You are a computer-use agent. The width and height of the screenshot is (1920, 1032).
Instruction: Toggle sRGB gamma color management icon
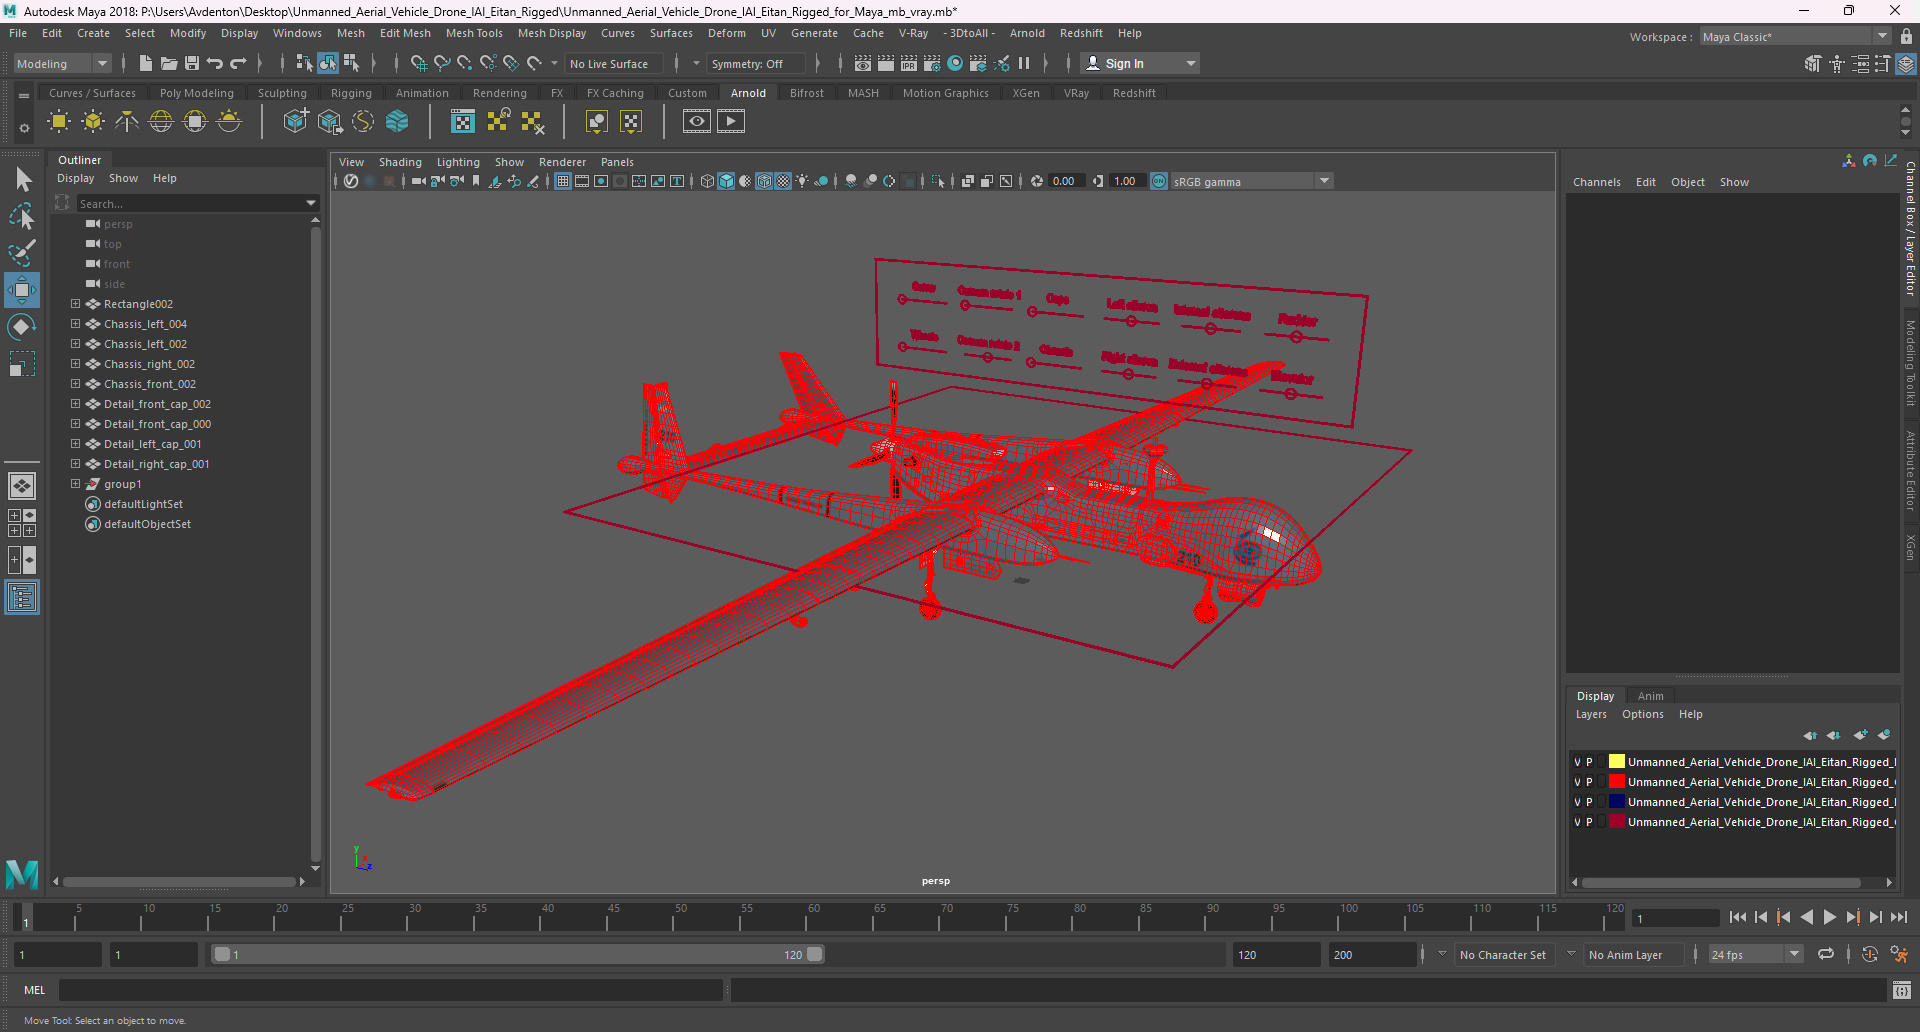1159,181
